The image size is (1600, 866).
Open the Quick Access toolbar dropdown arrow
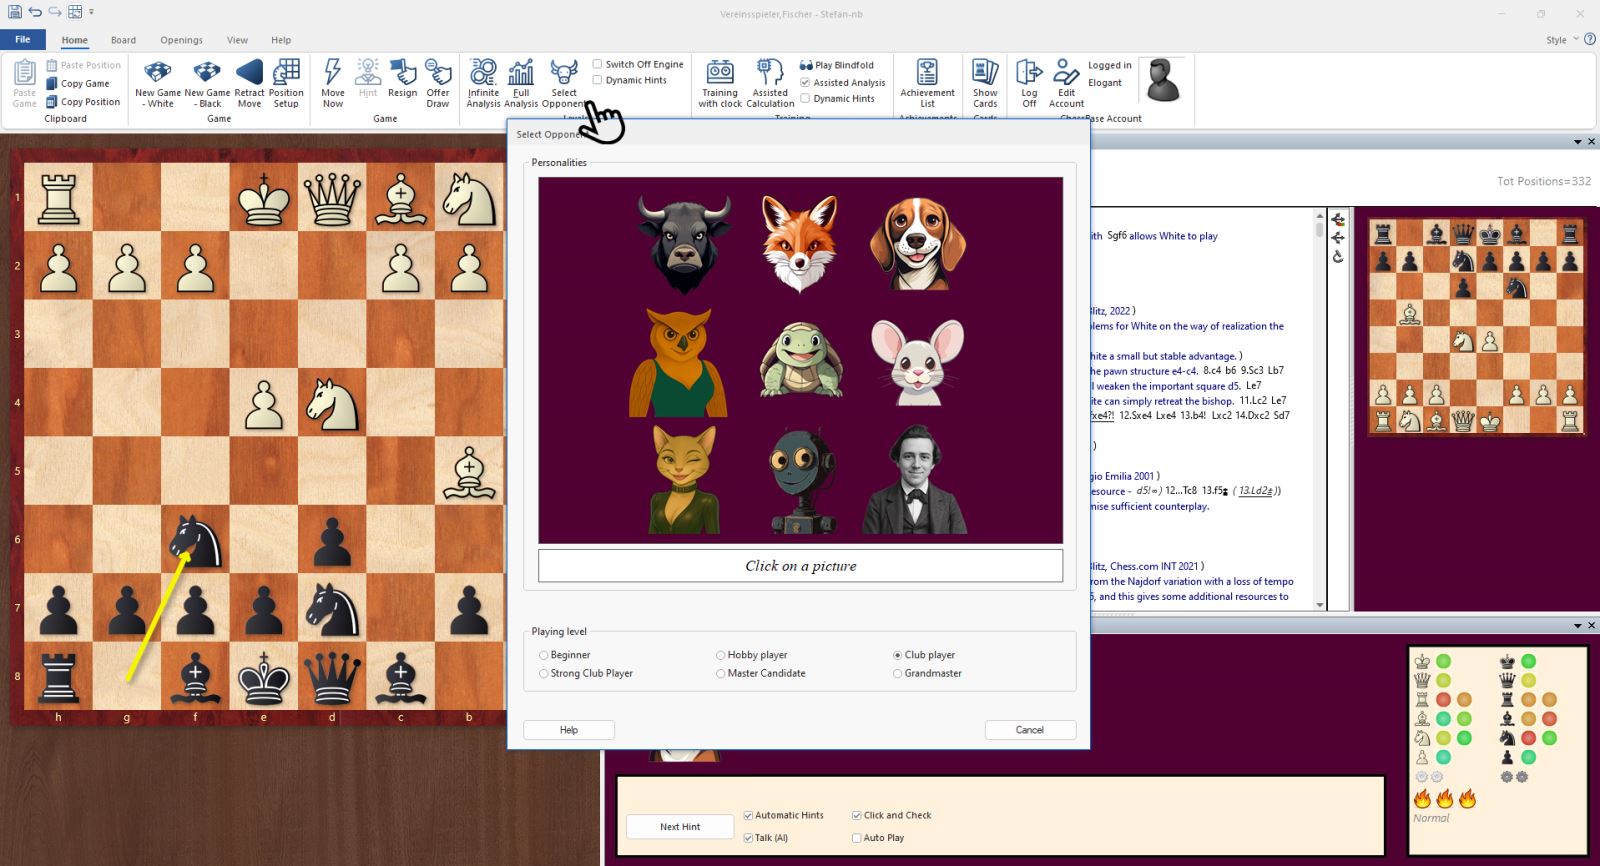91,12
